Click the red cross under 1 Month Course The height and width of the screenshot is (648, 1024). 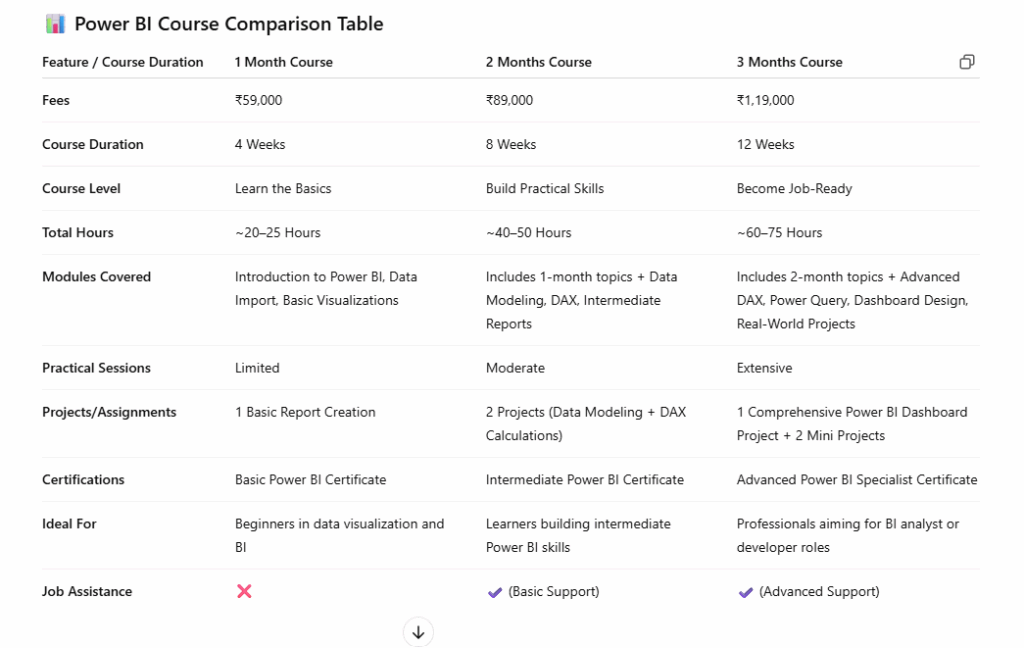pos(244,591)
